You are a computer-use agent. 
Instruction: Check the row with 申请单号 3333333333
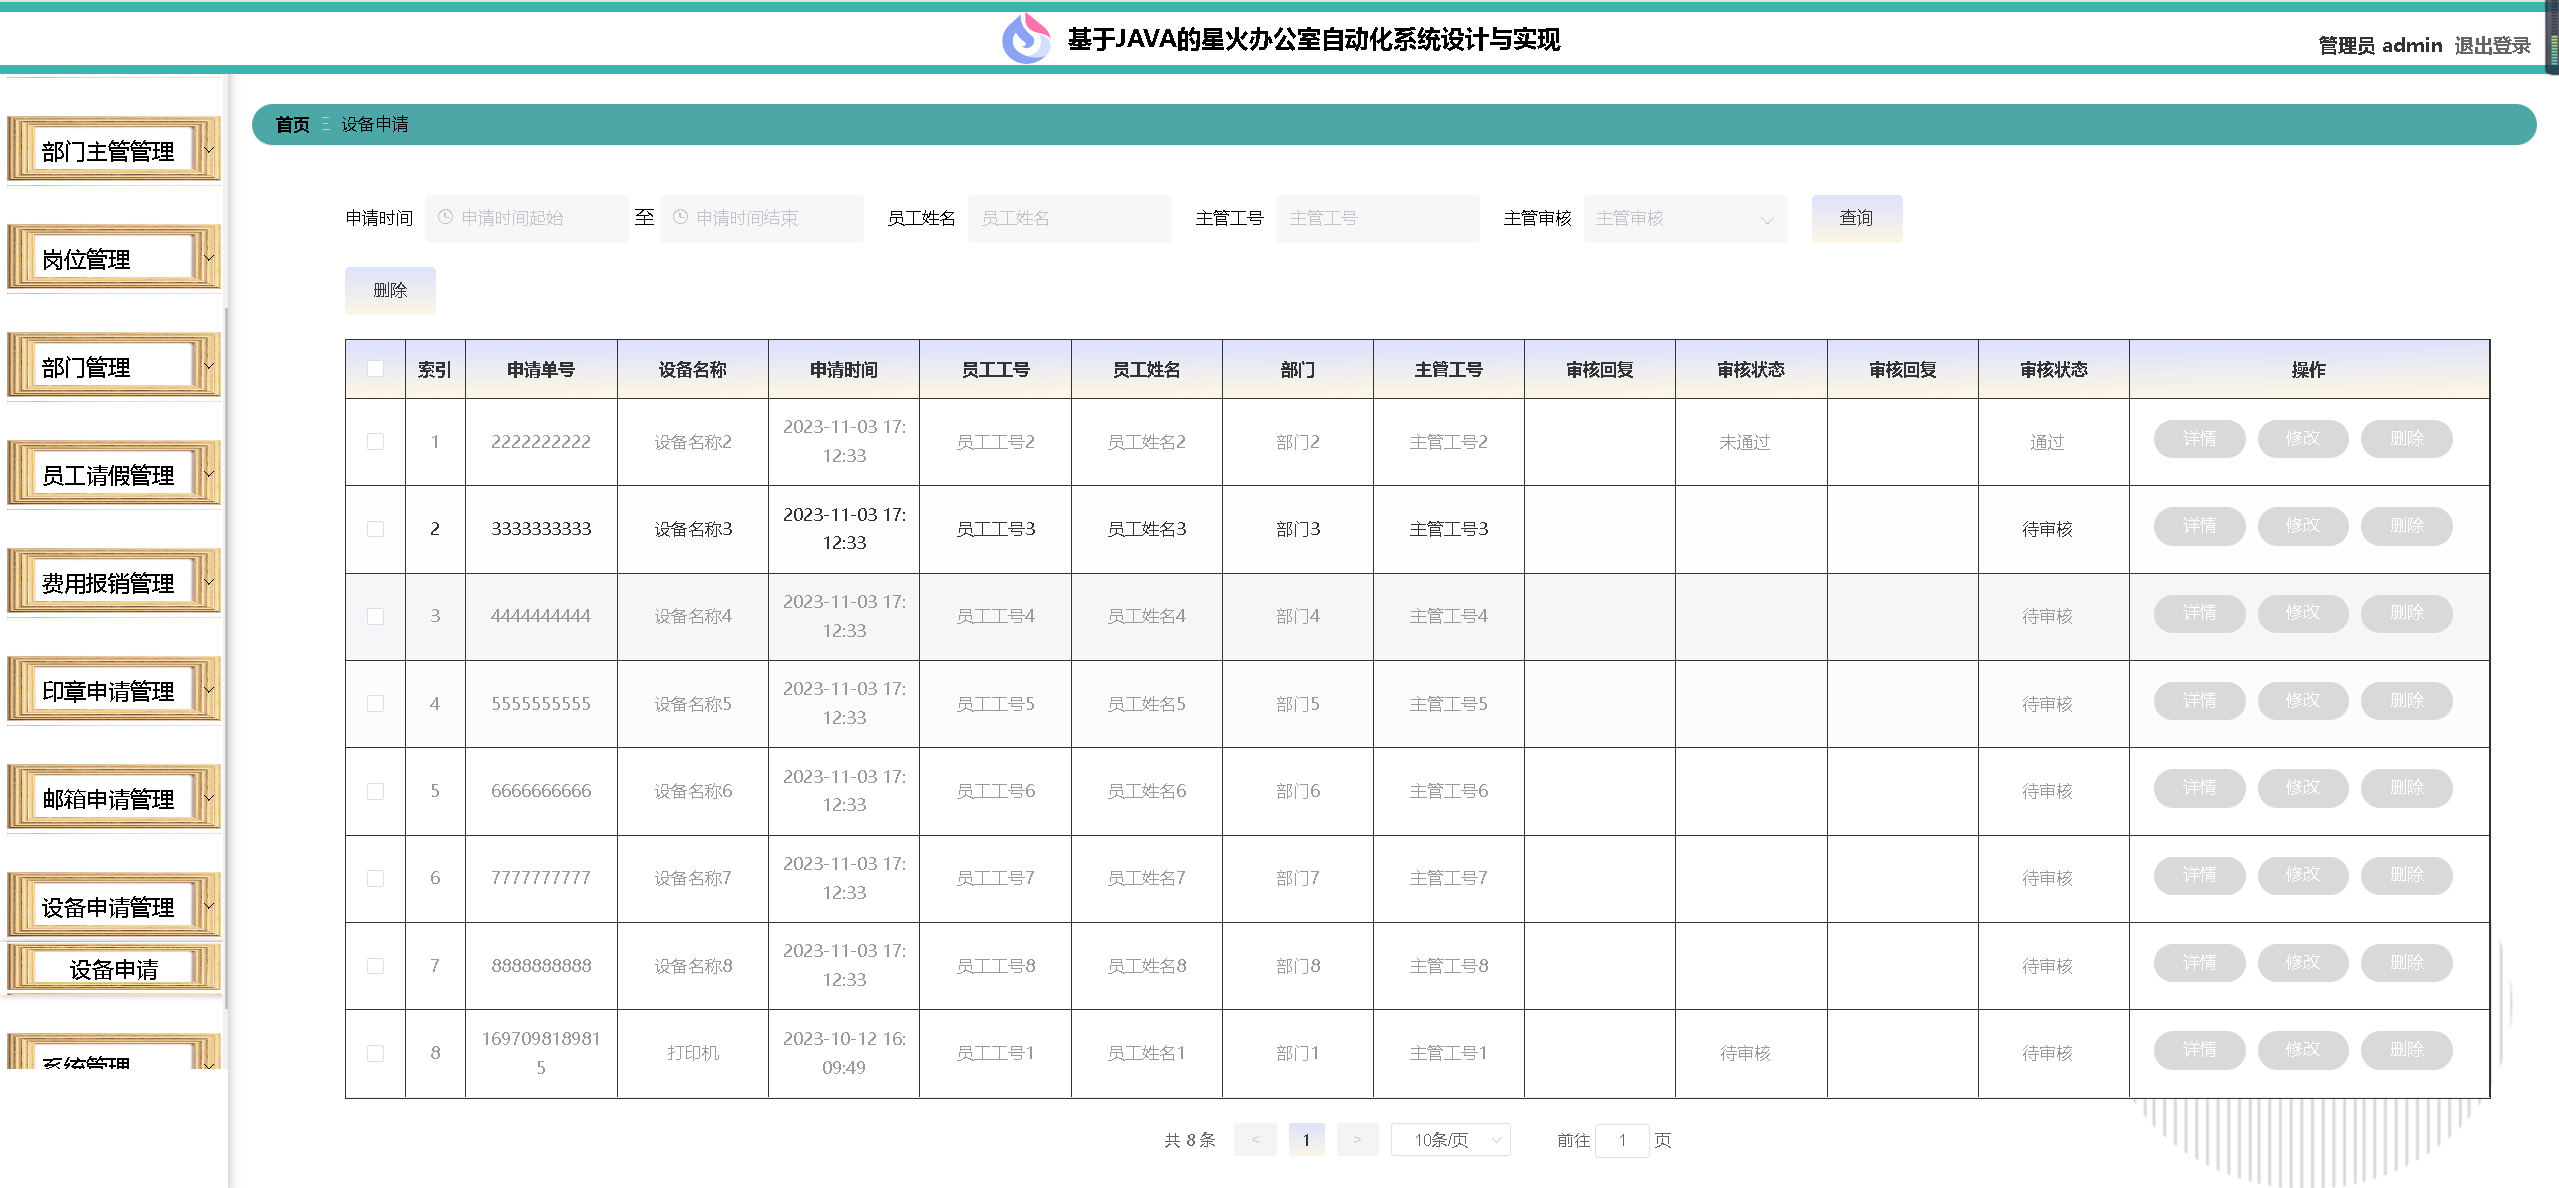pyautogui.click(x=375, y=528)
